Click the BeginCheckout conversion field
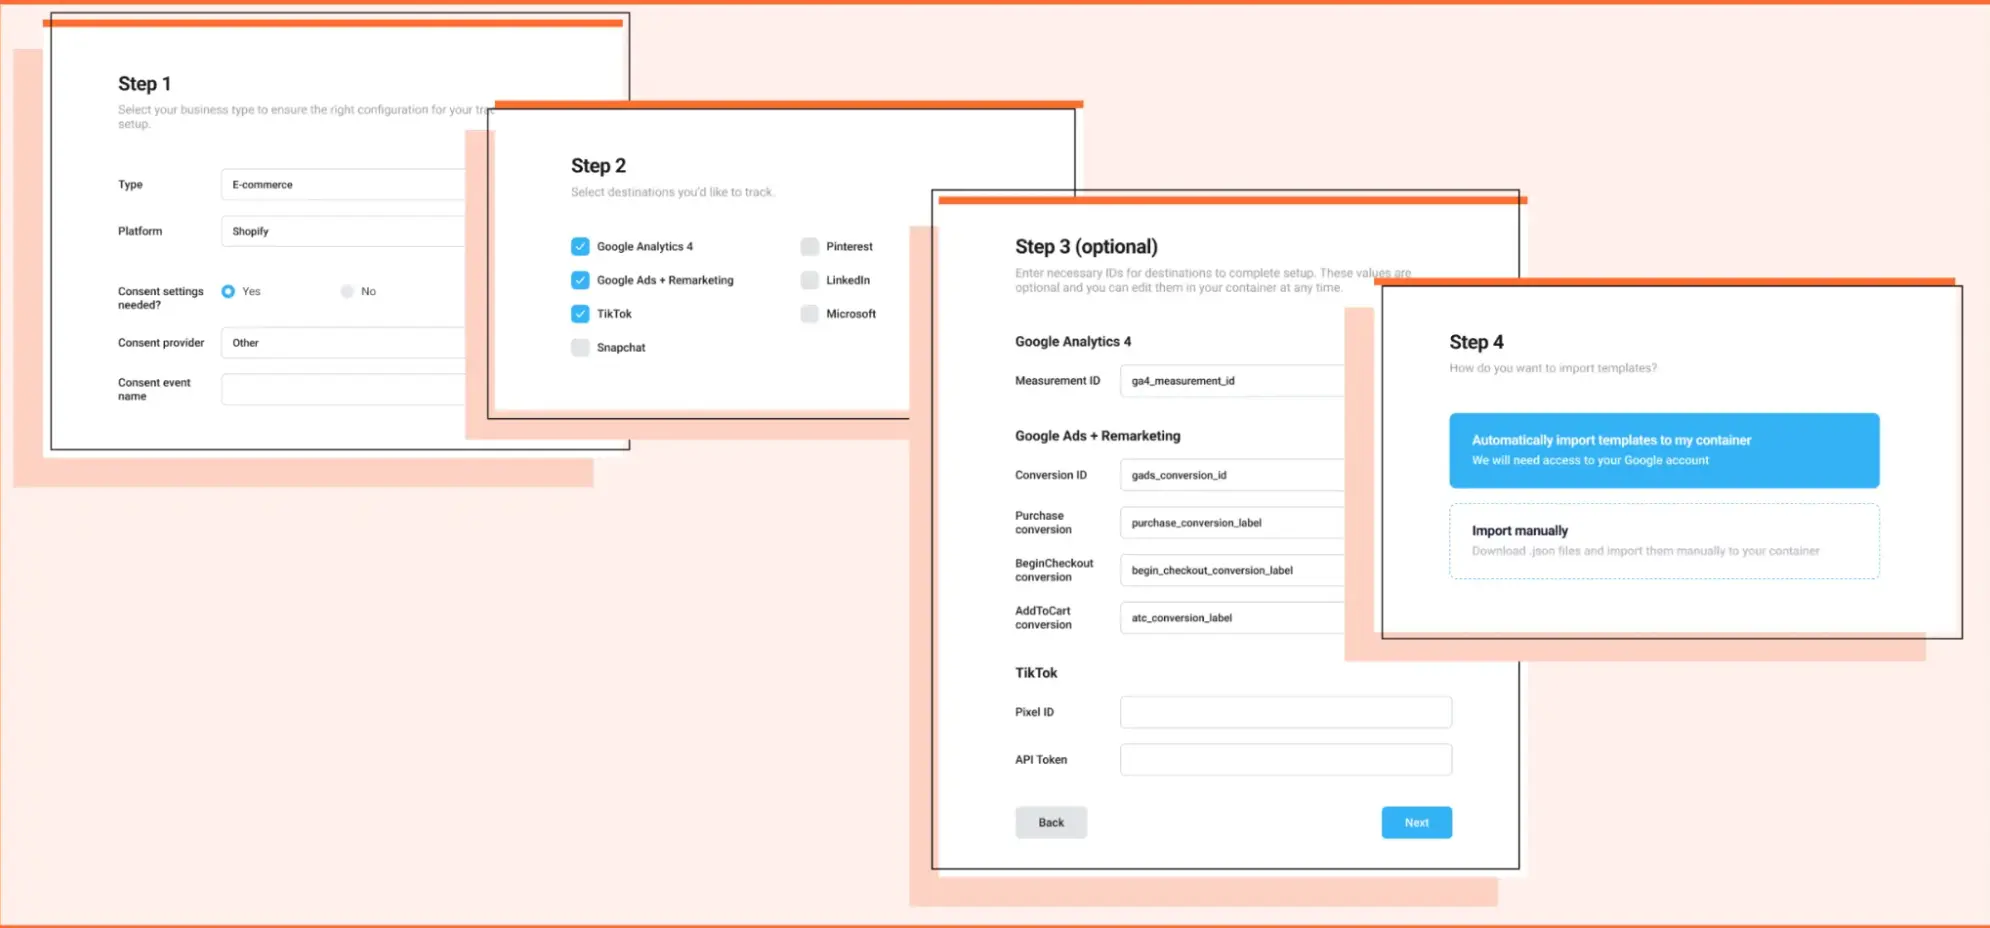 pyautogui.click(x=1232, y=570)
